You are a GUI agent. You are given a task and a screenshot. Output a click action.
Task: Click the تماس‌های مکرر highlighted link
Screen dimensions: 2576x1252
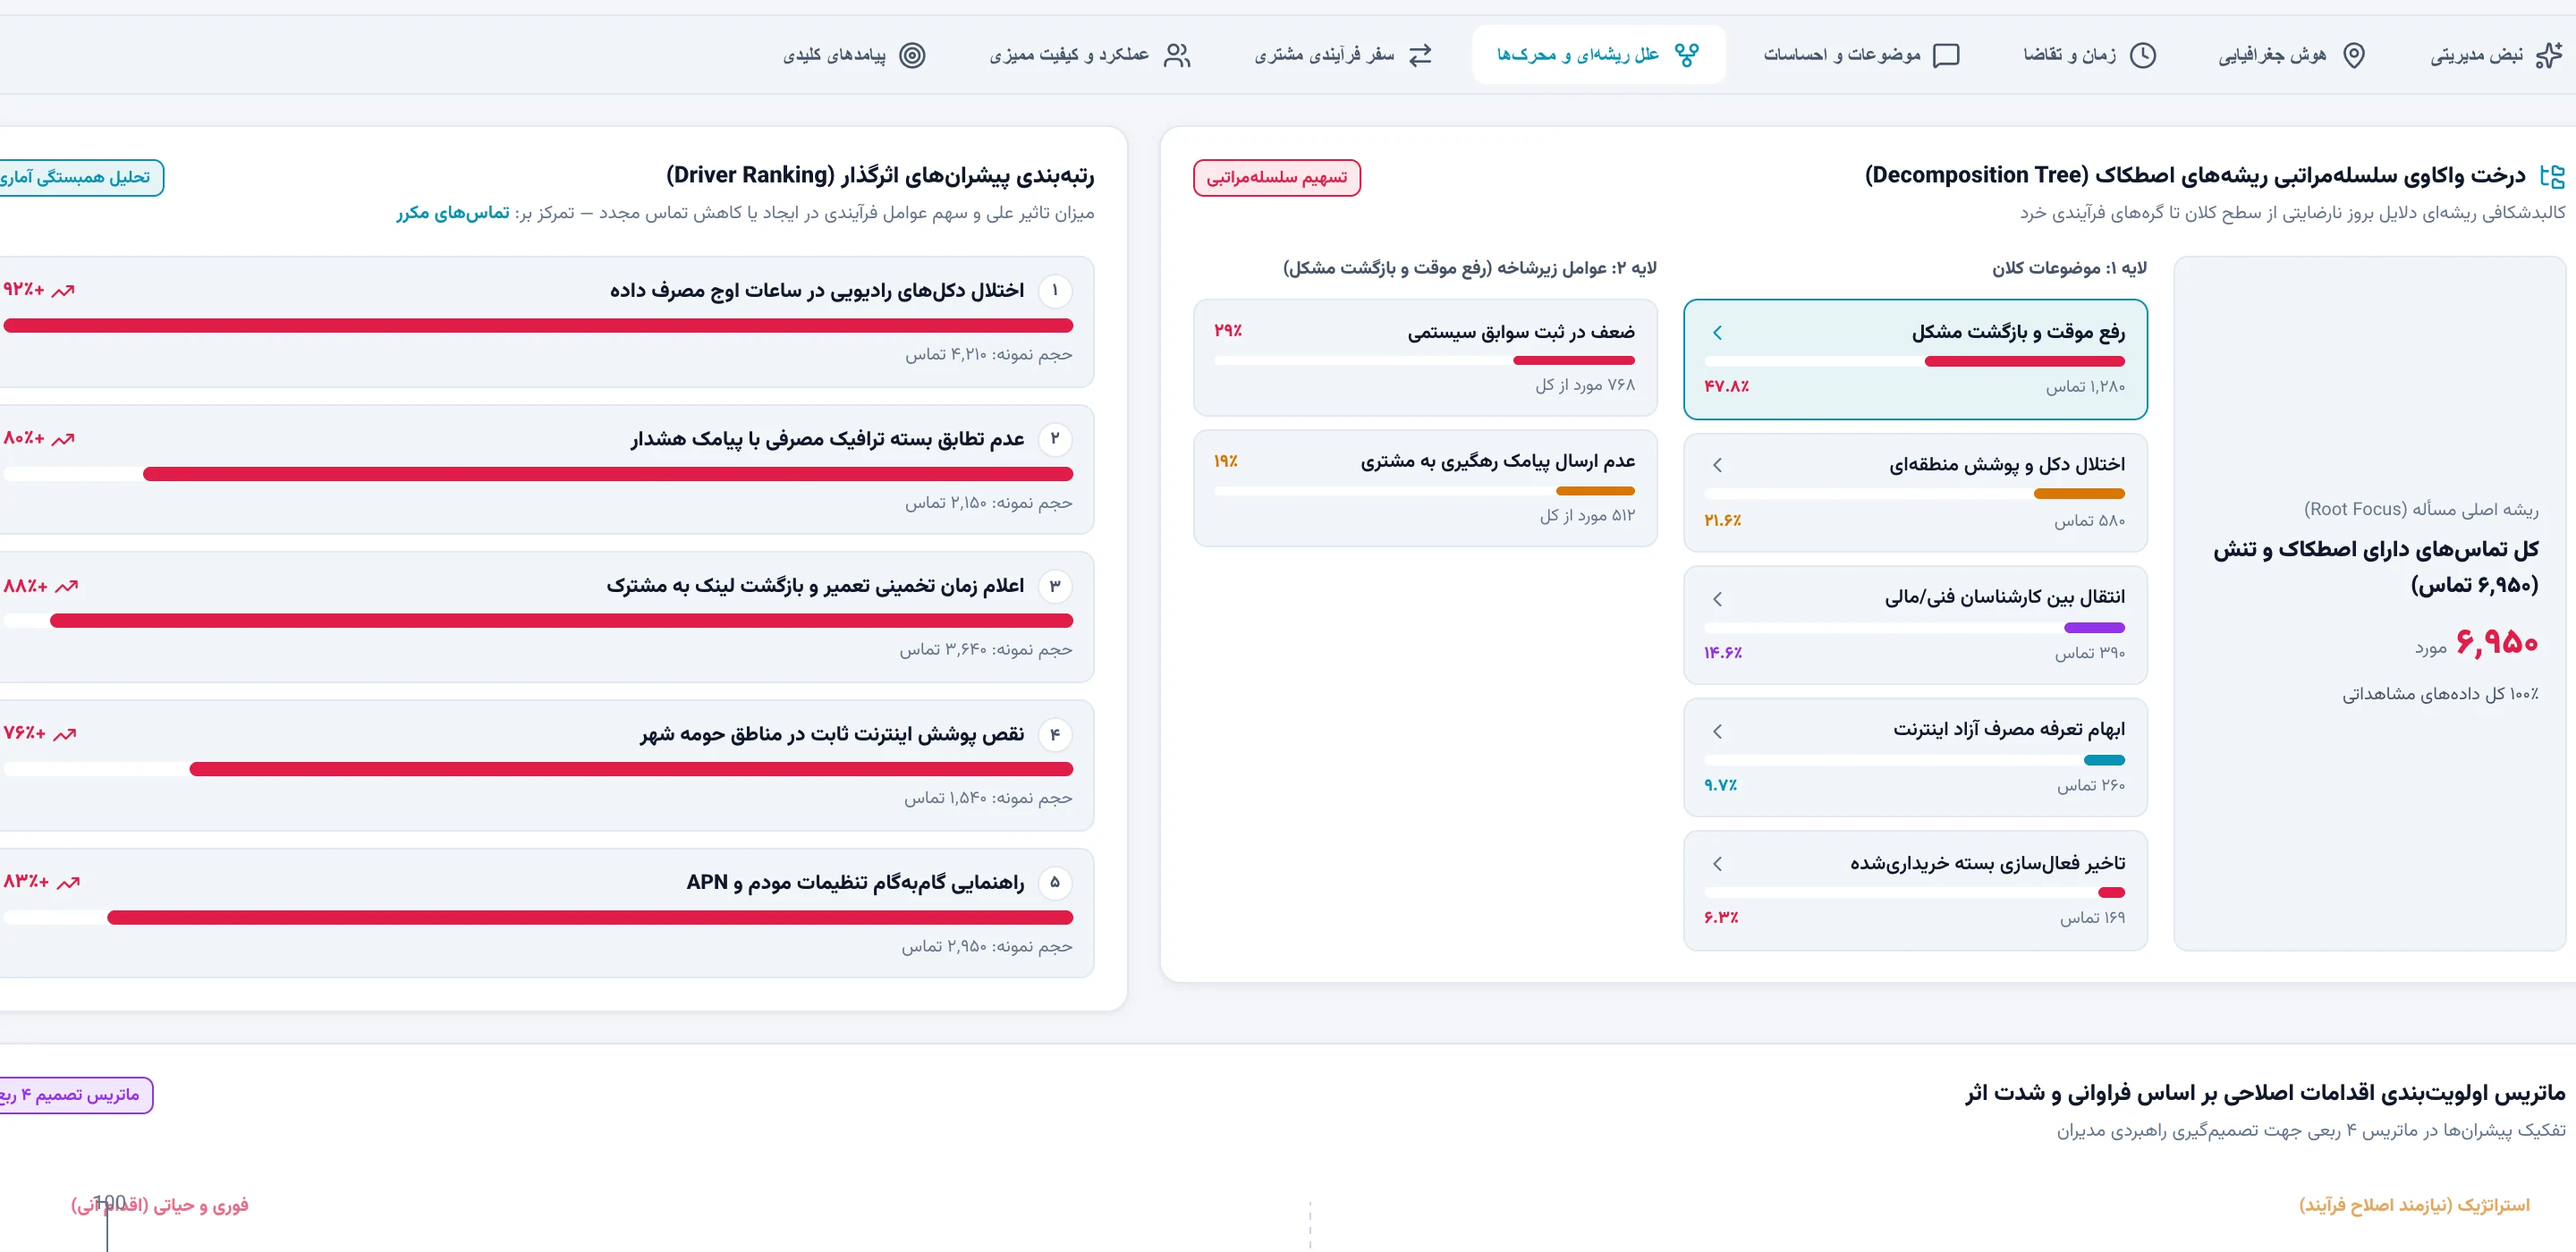click(453, 213)
